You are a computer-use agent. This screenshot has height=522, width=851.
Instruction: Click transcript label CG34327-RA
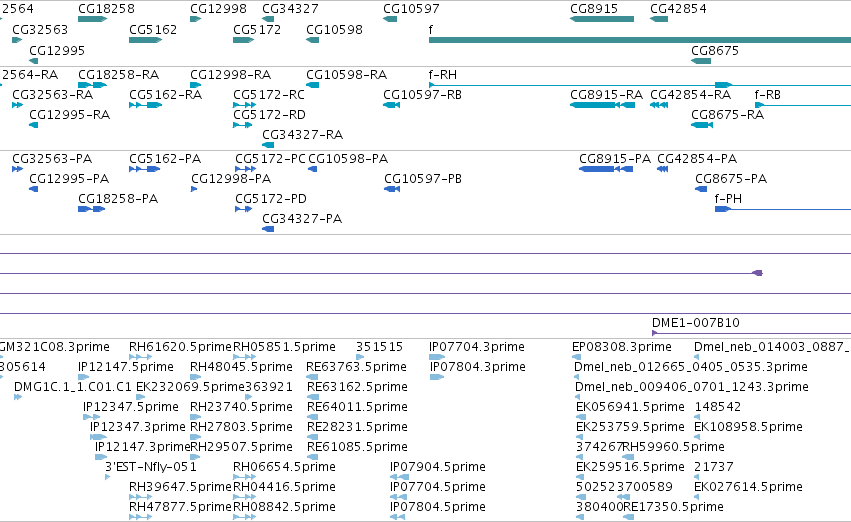click(x=302, y=135)
